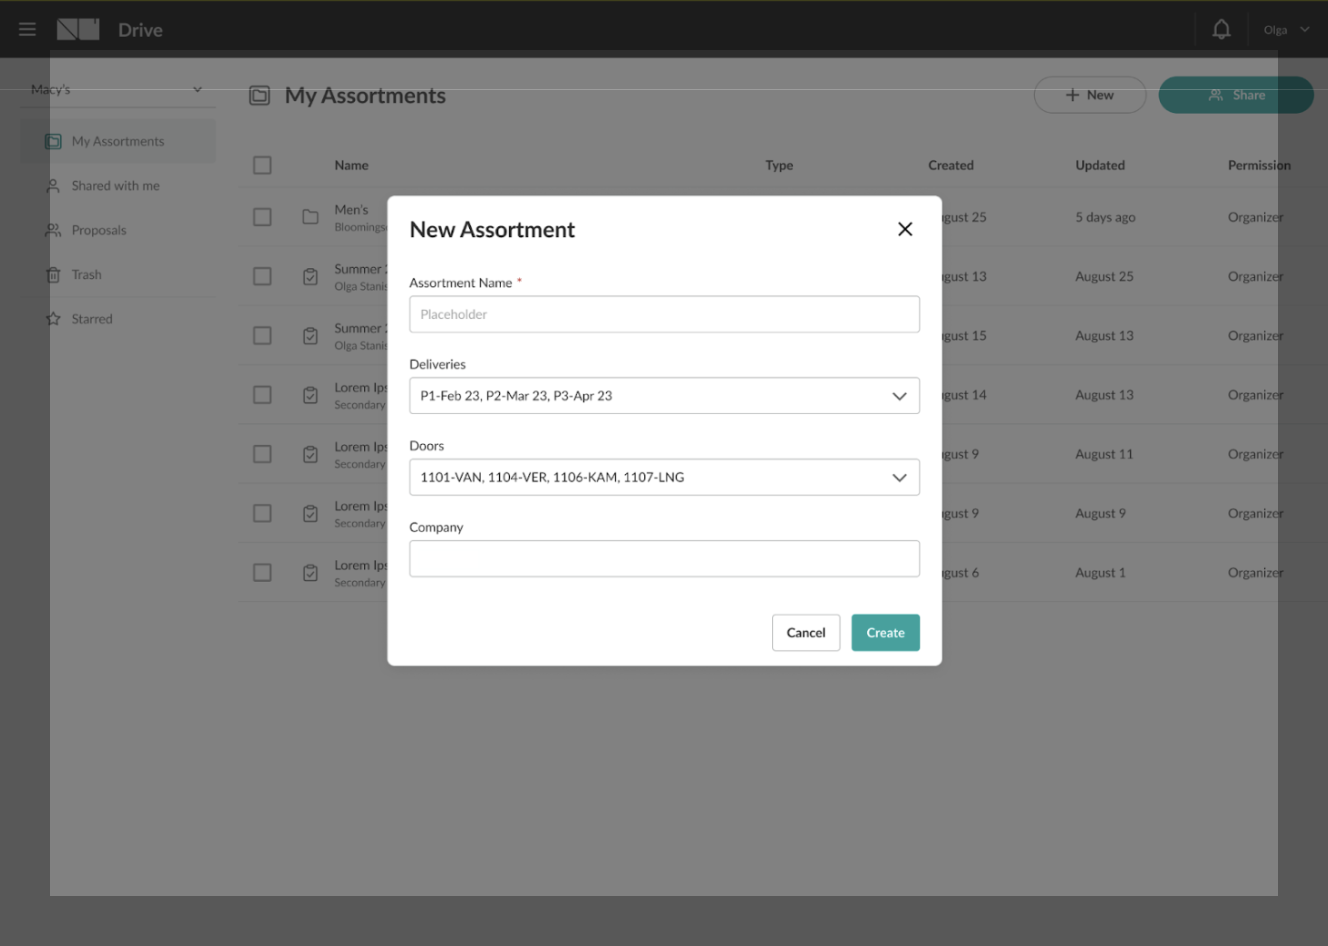
Task: Sort by the Updated column header
Action: pyautogui.click(x=1100, y=164)
